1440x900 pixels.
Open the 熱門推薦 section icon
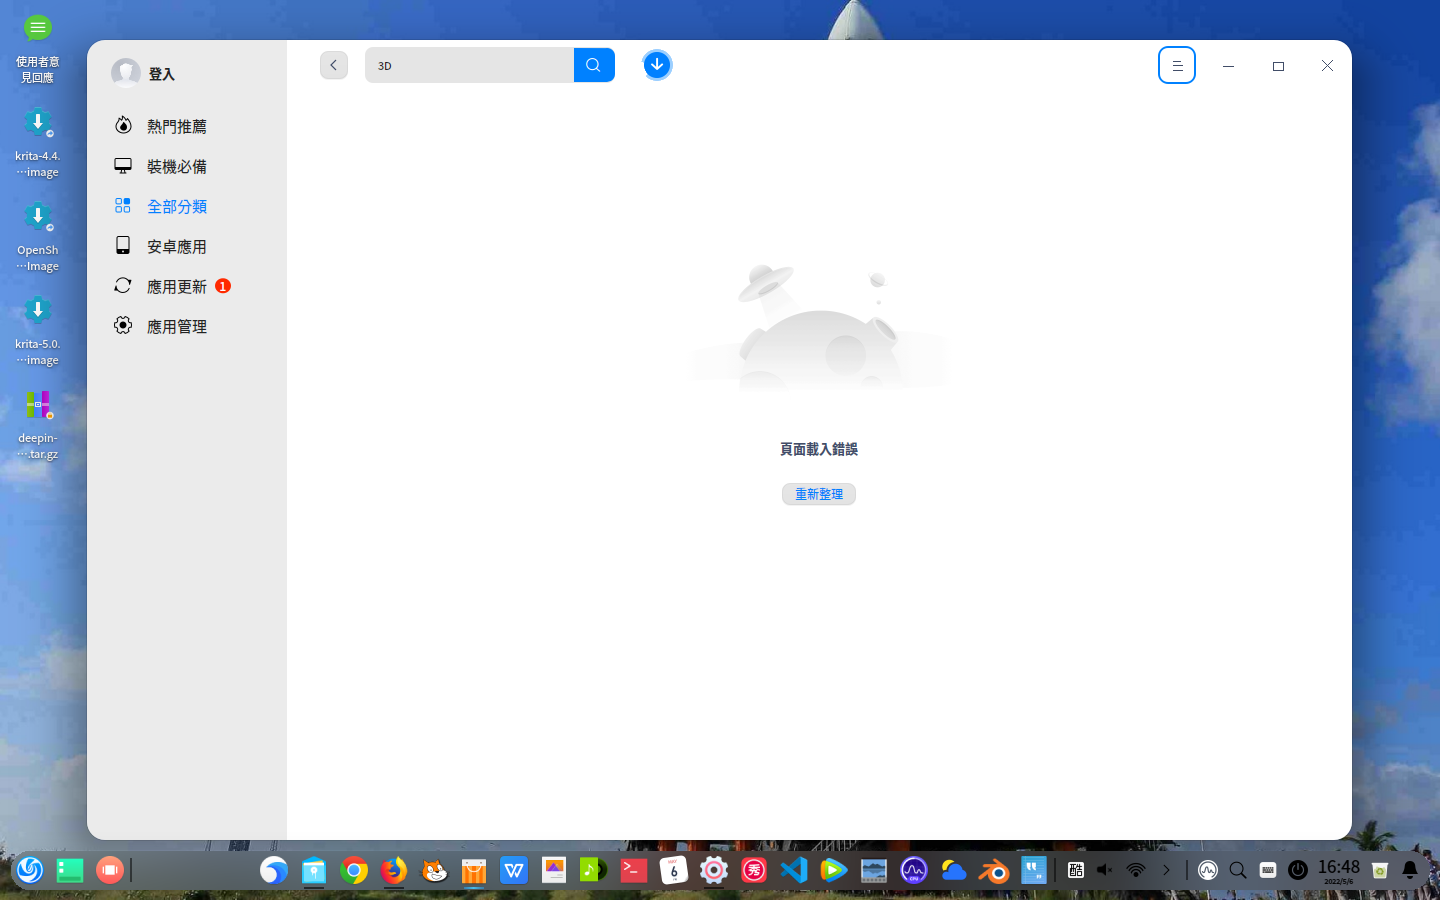click(x=122, y=126)
